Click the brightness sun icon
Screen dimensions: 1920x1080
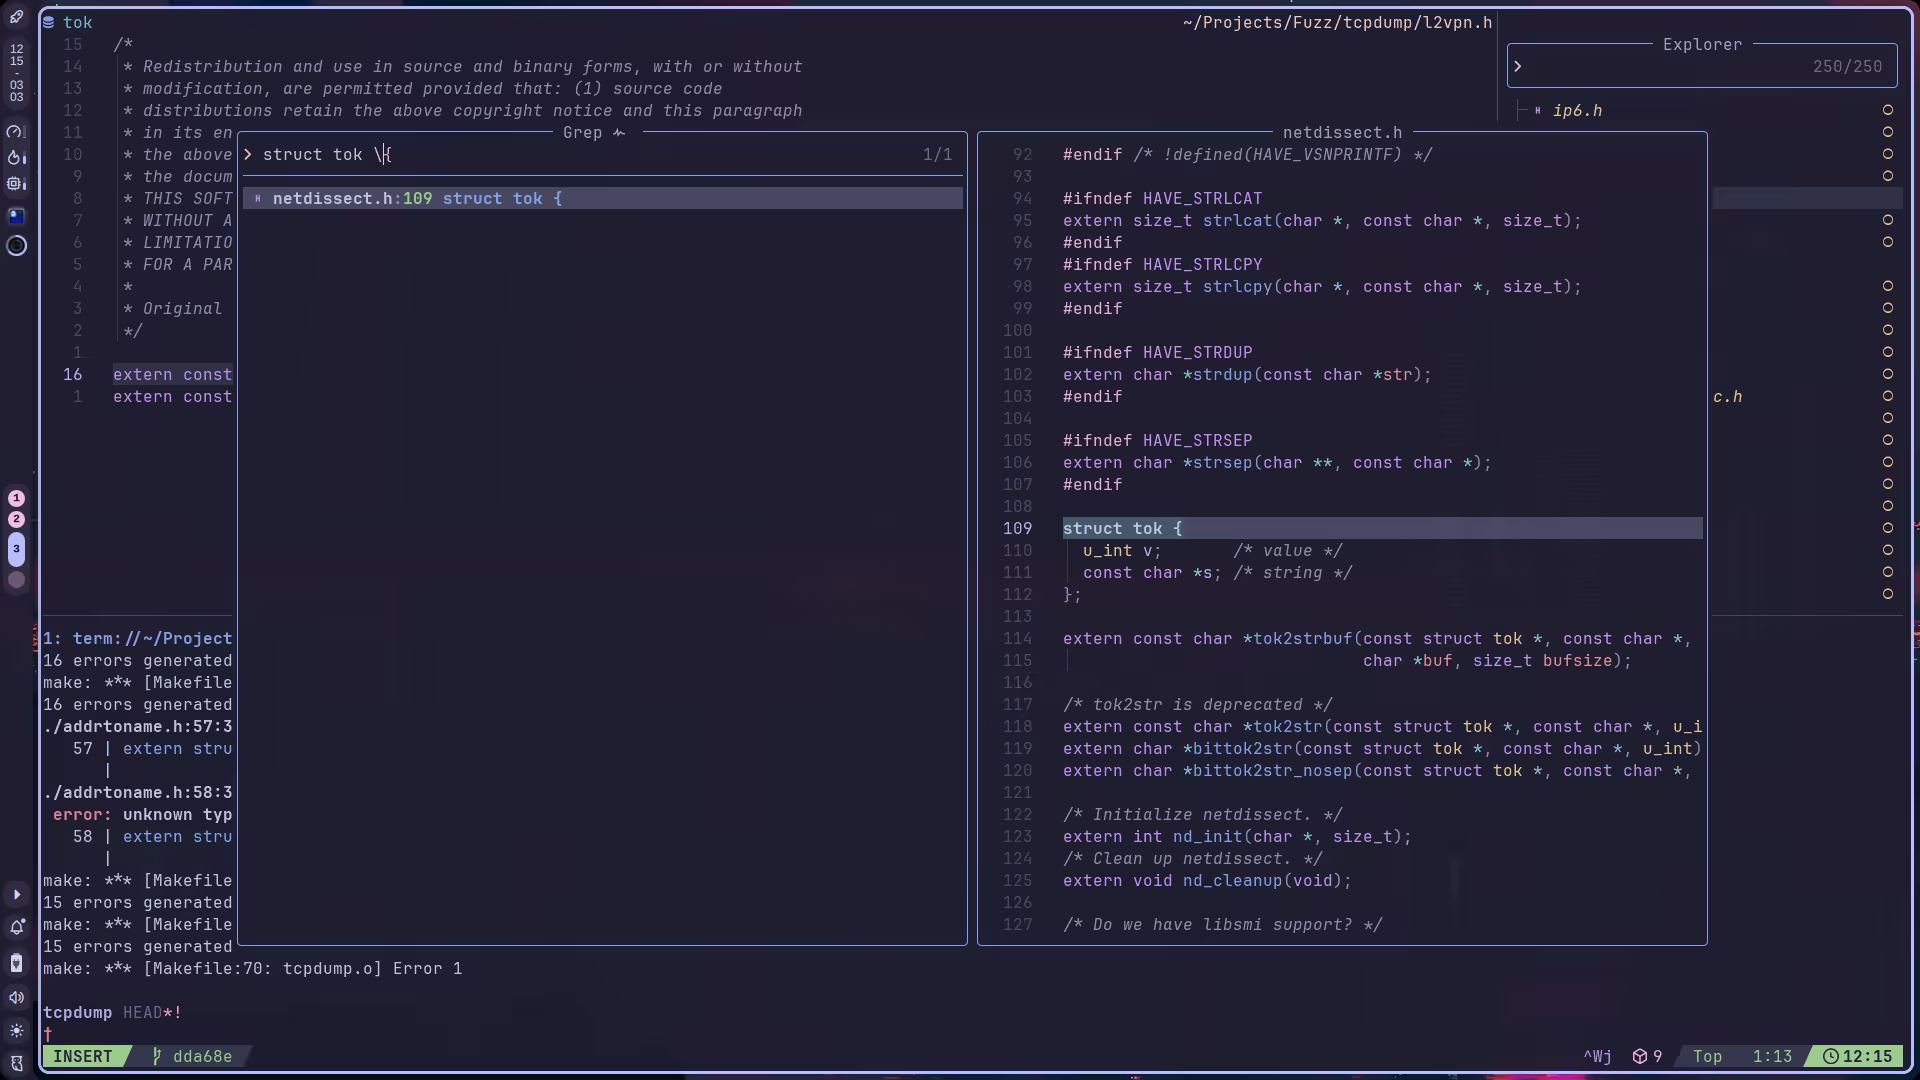point(16,1030)
